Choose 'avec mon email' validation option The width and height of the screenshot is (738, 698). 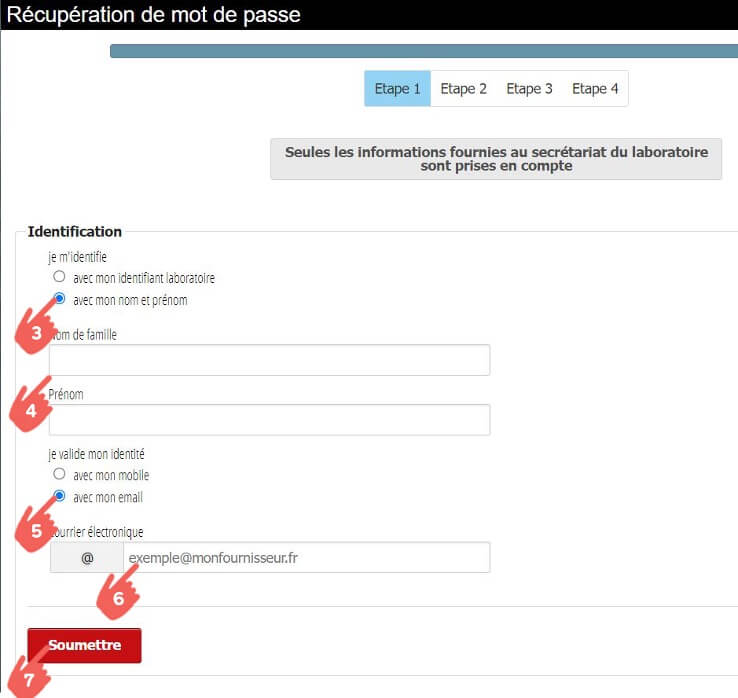tap(60, 496)
